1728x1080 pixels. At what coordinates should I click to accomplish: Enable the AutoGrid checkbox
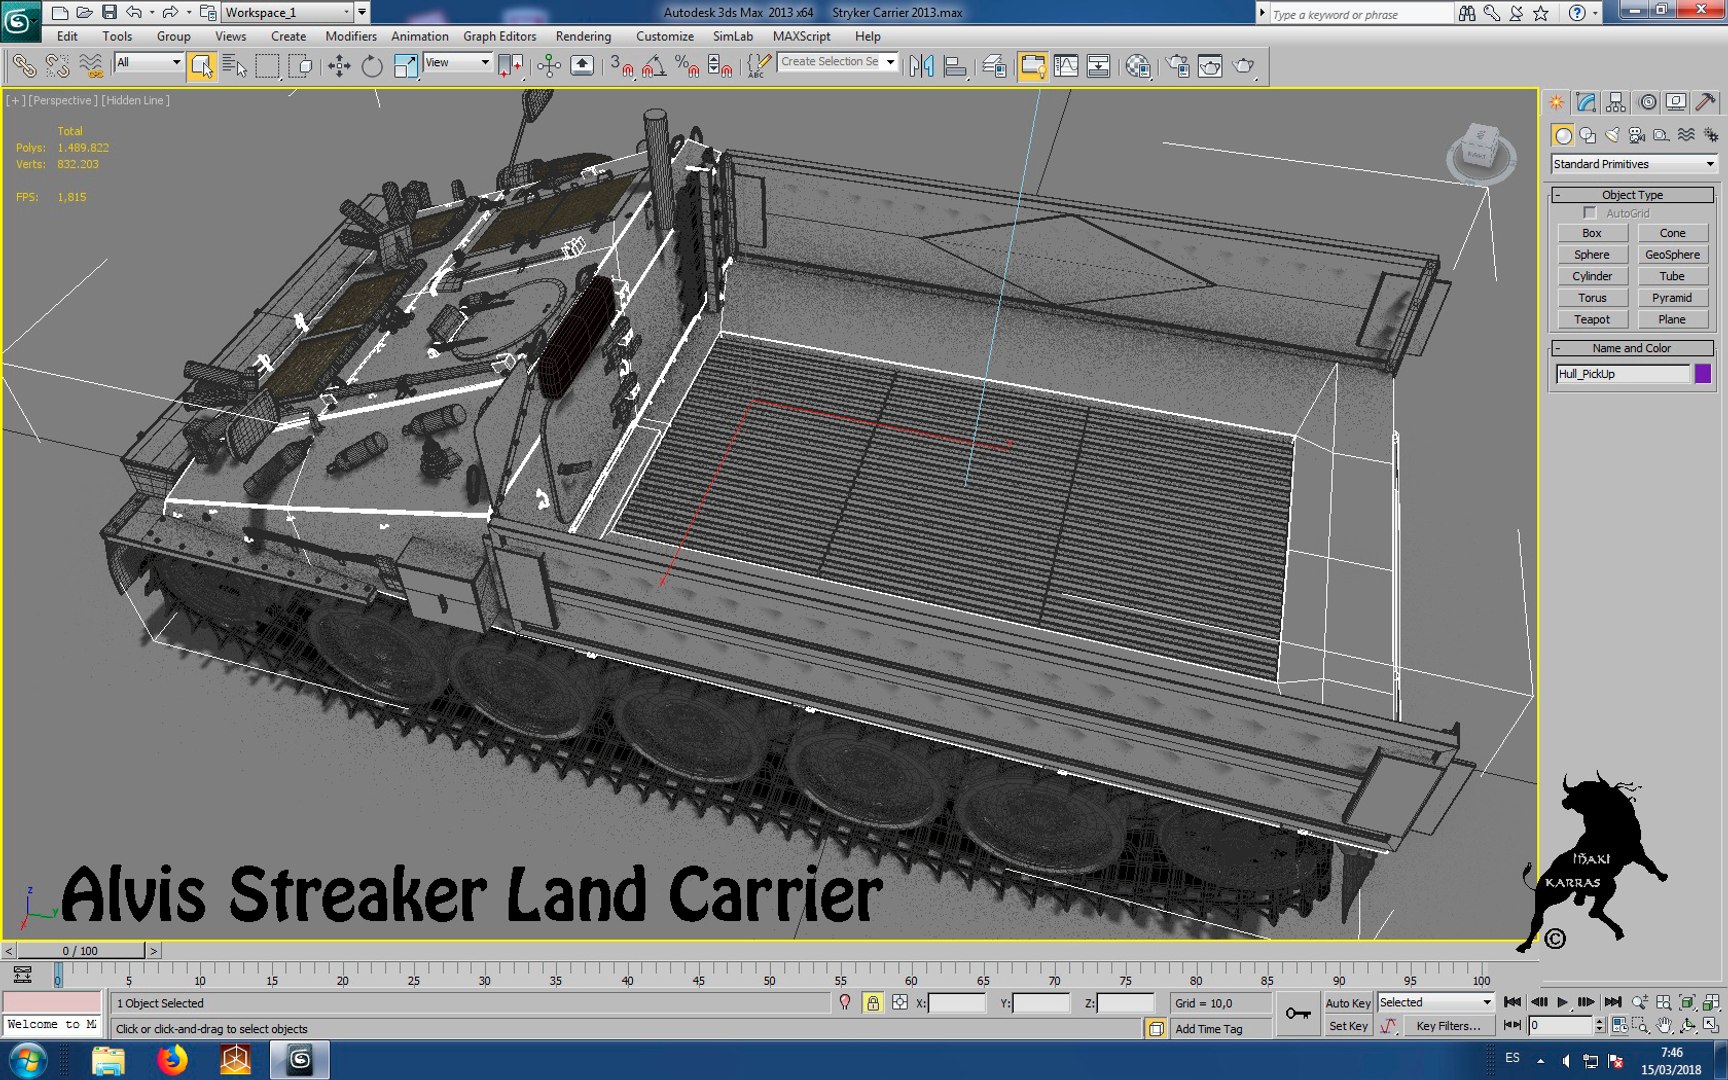(1590, 213)
